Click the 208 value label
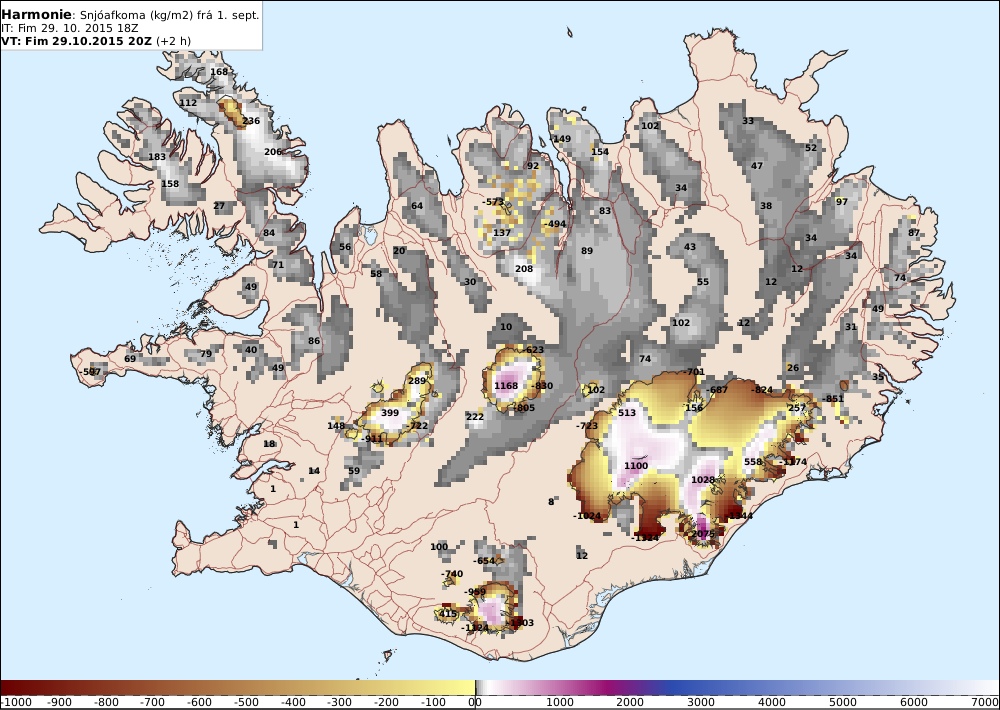 point(524,269)
